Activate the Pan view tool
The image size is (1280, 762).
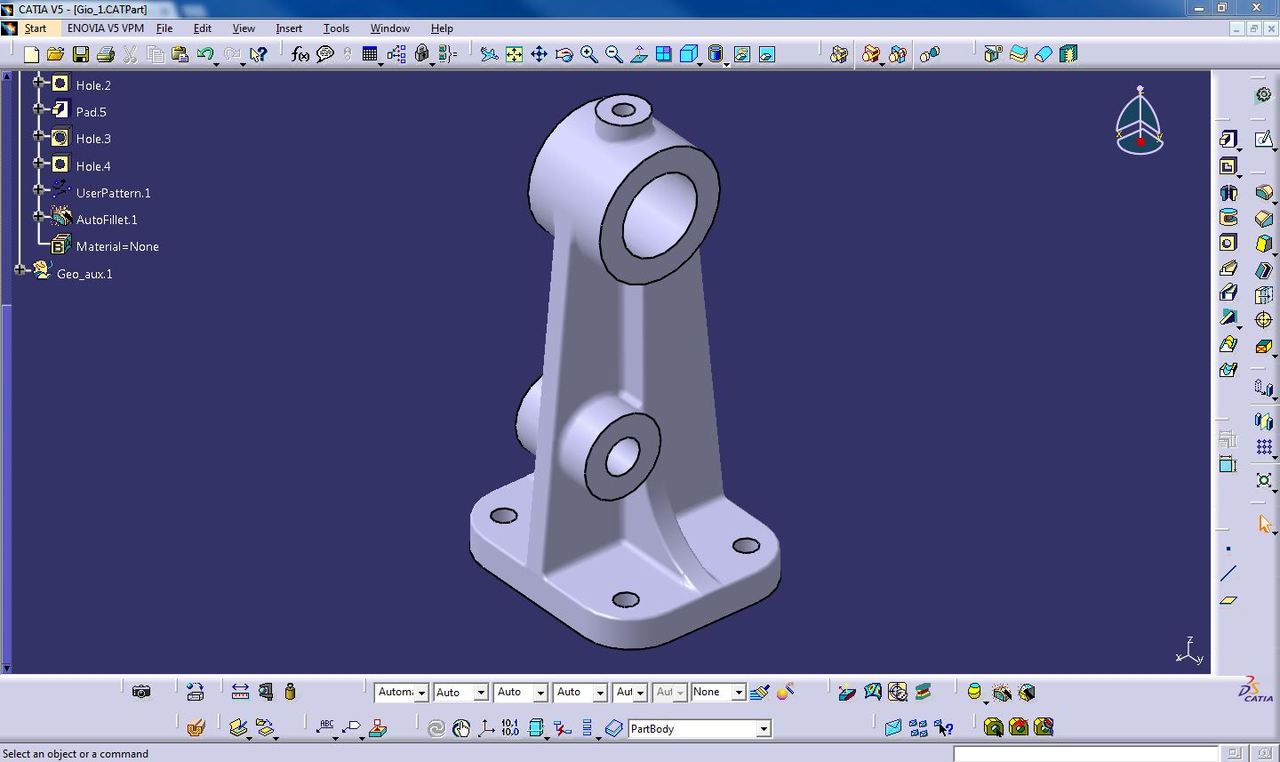tap(539, 54)
